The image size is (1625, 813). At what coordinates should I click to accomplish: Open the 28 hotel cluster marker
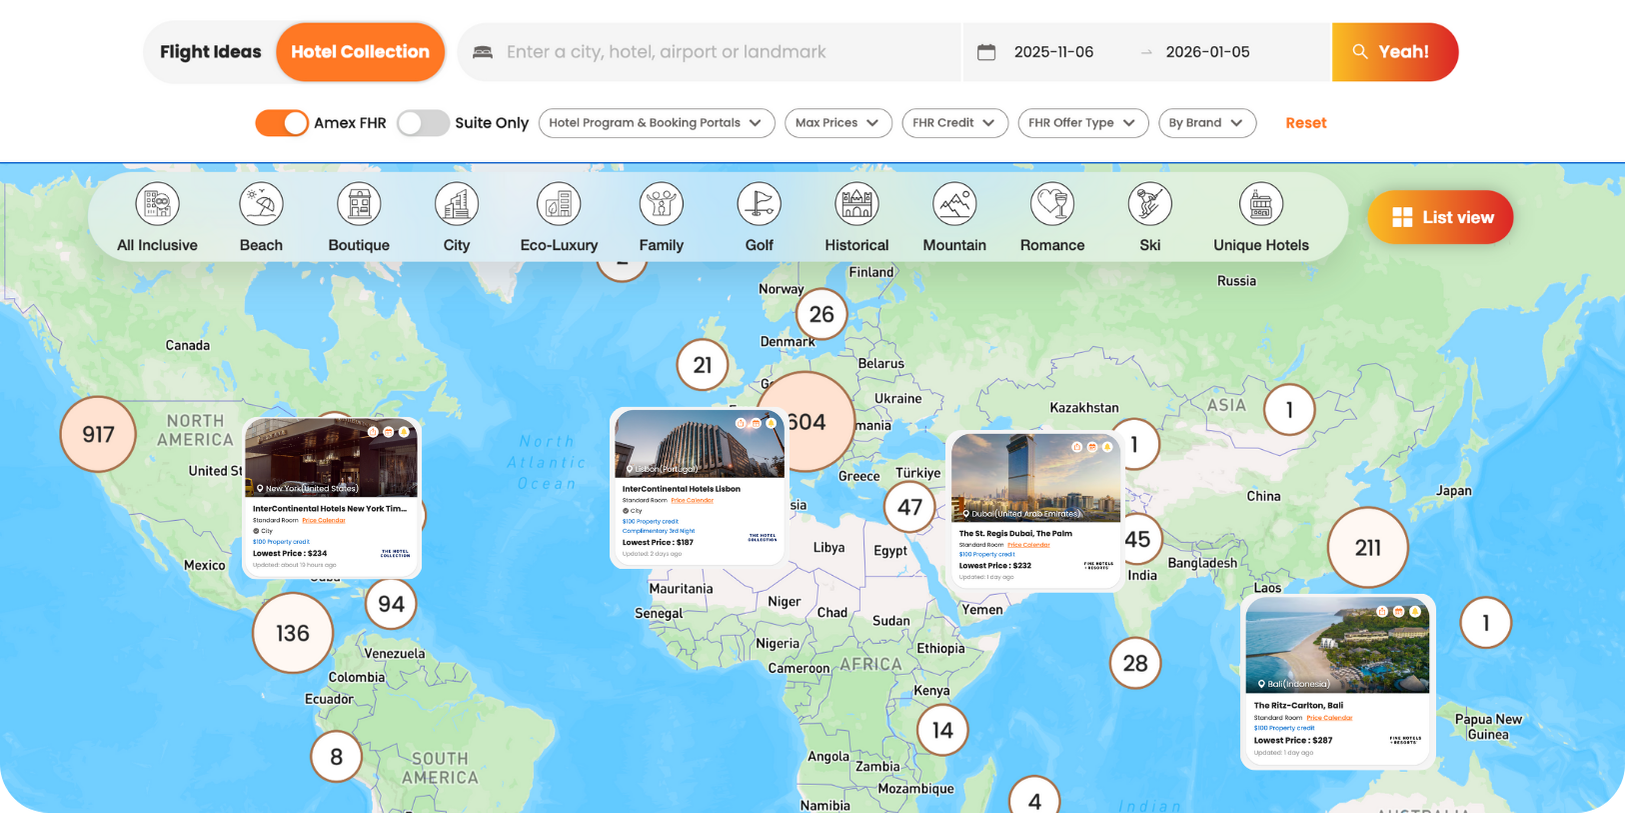pyautogui.click(x=1135, y=663)
